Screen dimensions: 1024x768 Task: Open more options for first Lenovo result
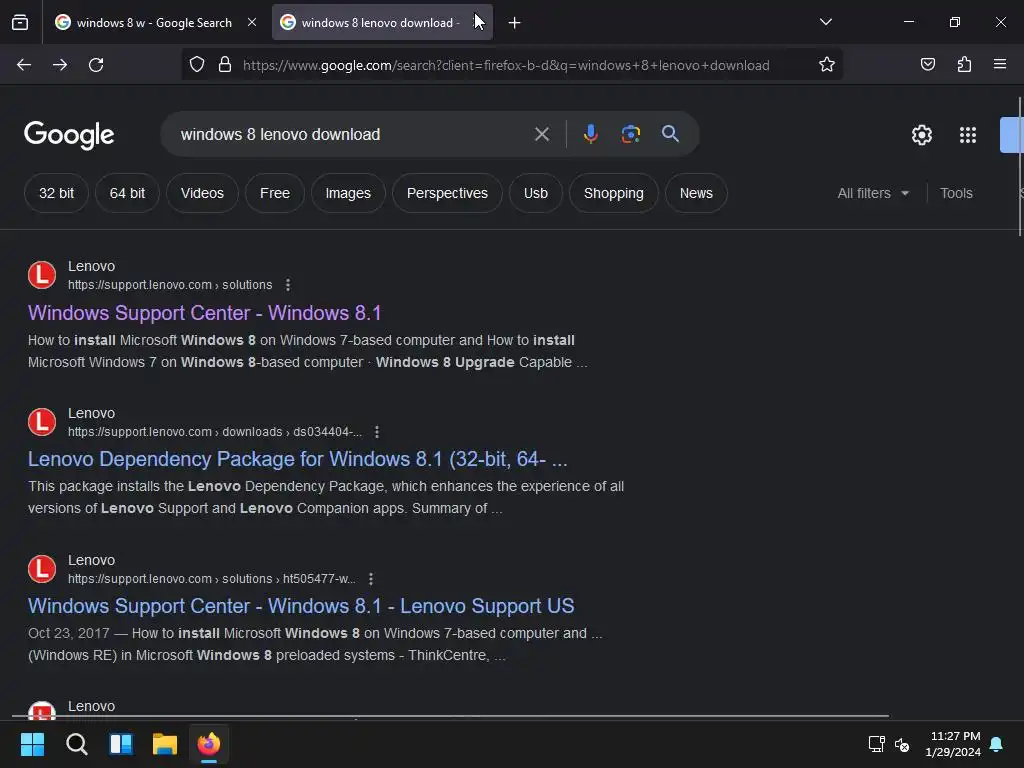288,285
